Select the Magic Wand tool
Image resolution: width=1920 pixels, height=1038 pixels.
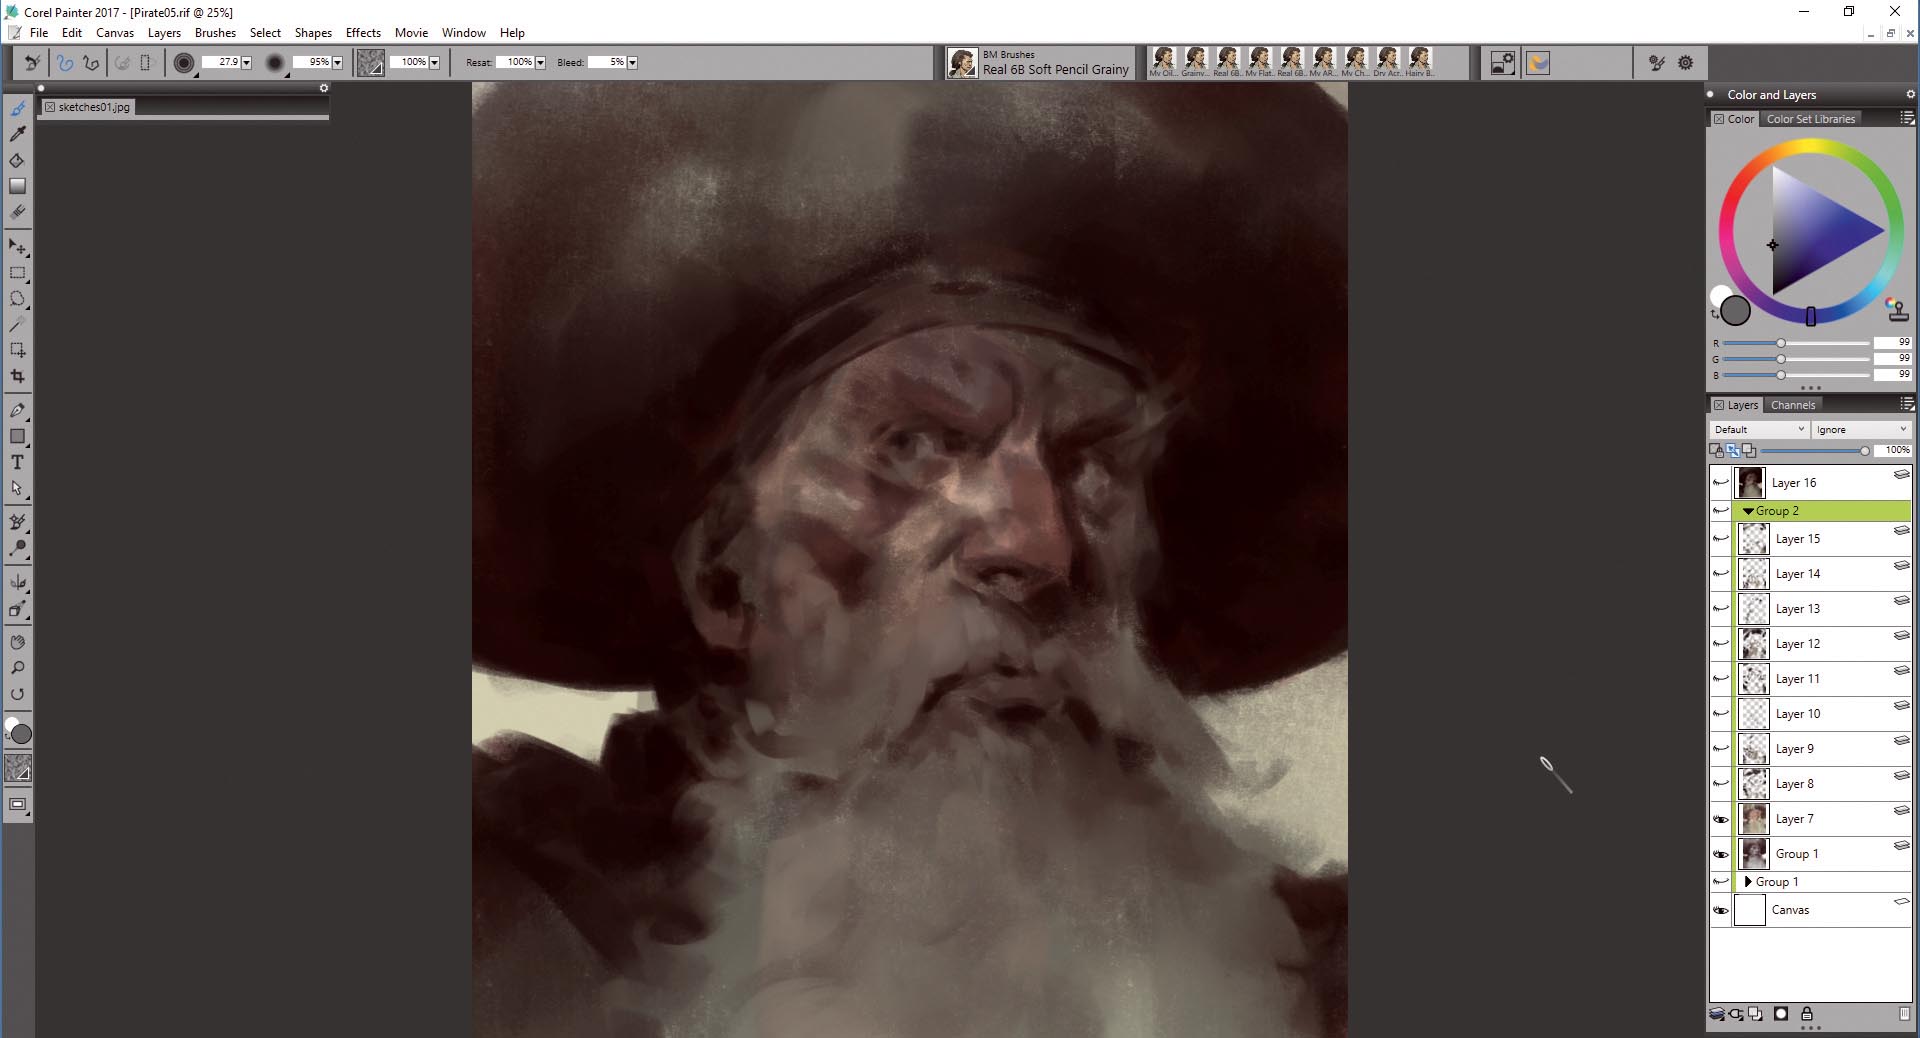tap(17, 324)
